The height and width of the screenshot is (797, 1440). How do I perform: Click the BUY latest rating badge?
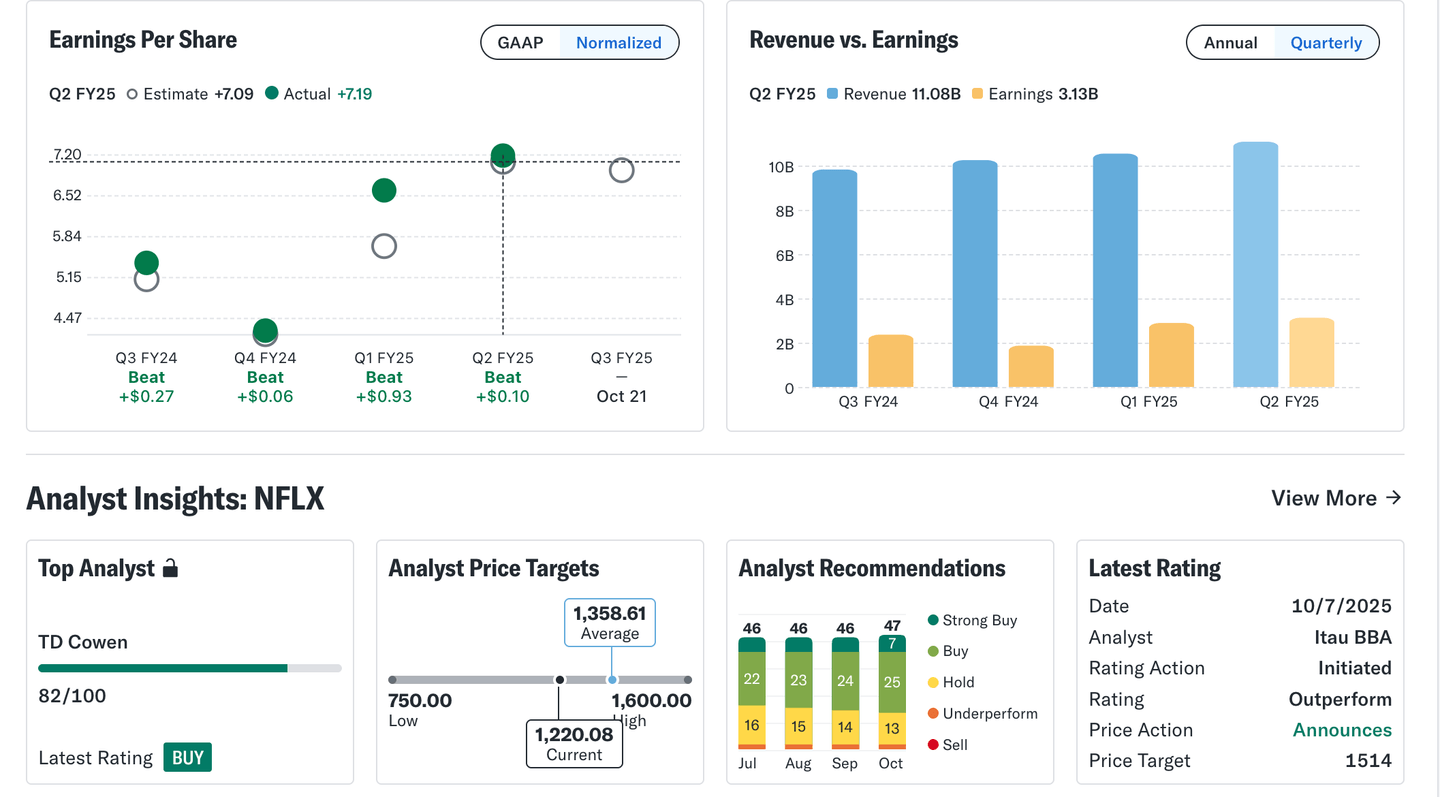[x=188, y=757]
